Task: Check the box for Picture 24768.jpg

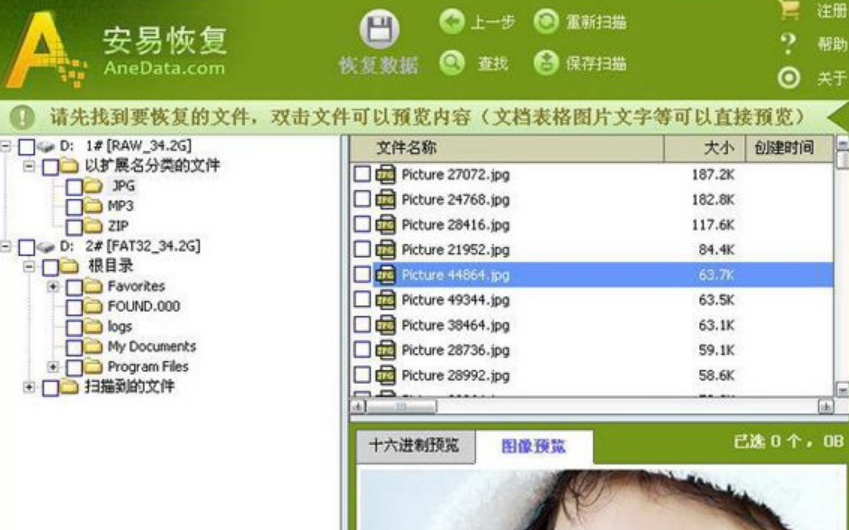Action: tap(362, 199)
